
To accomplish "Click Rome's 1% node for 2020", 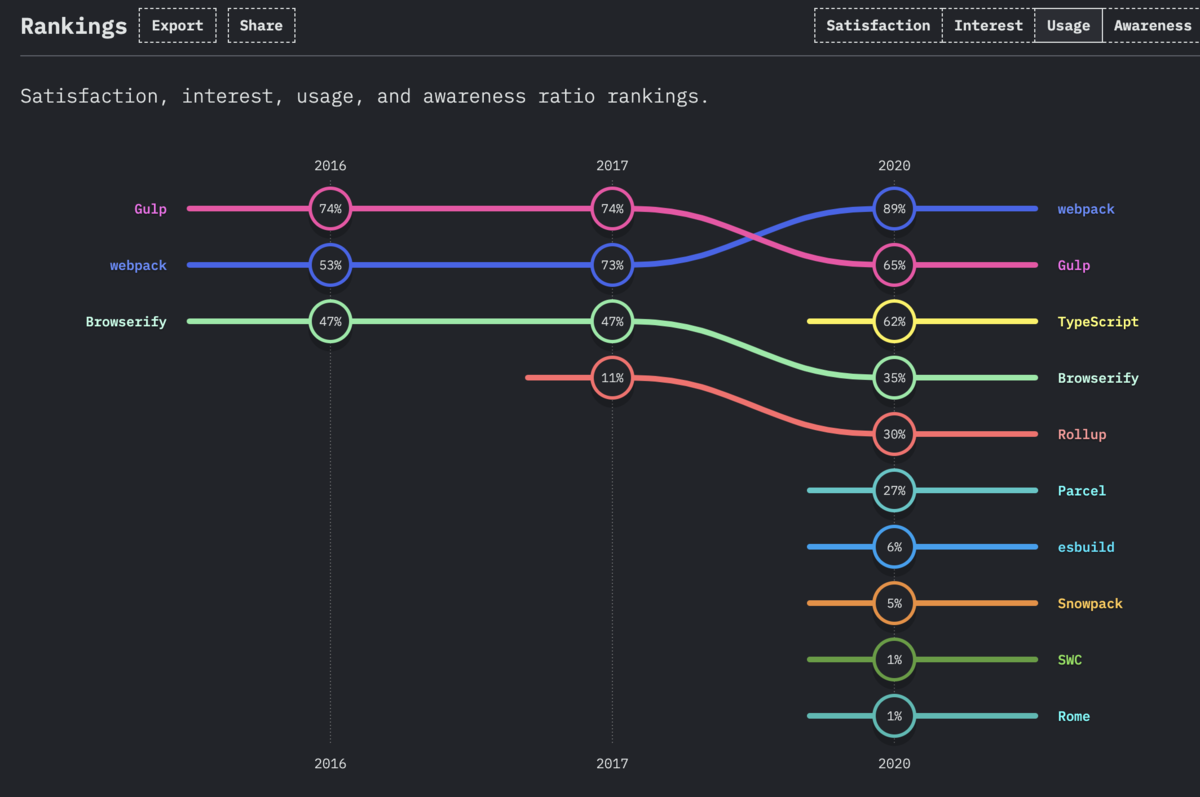I will (894, 716).
